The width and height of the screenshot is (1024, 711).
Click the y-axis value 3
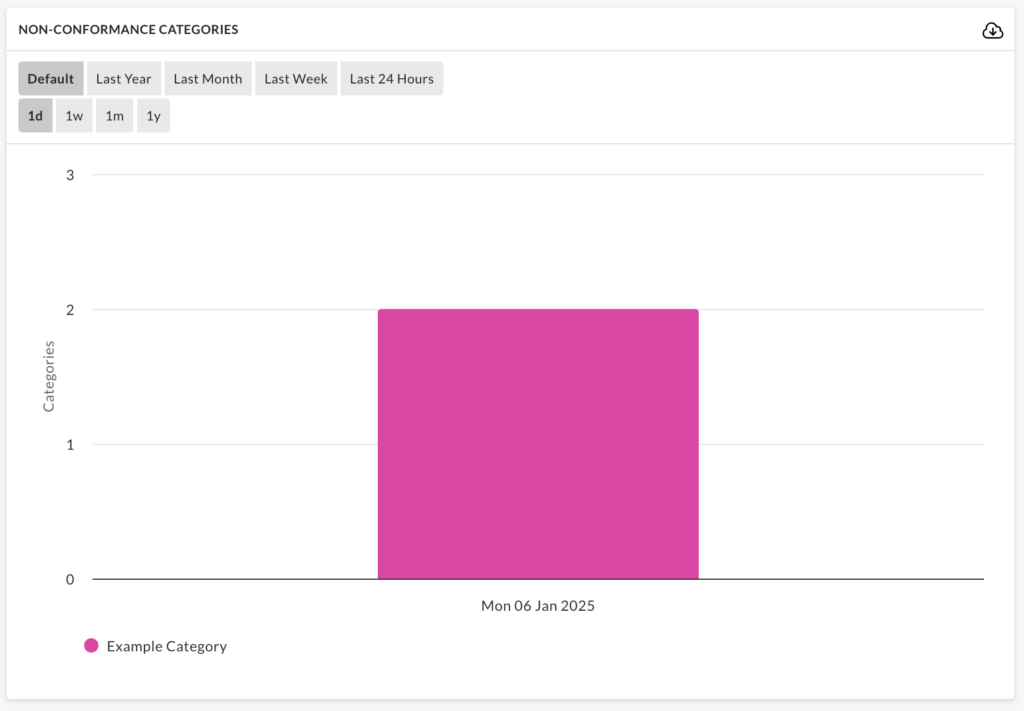point(70,175)
